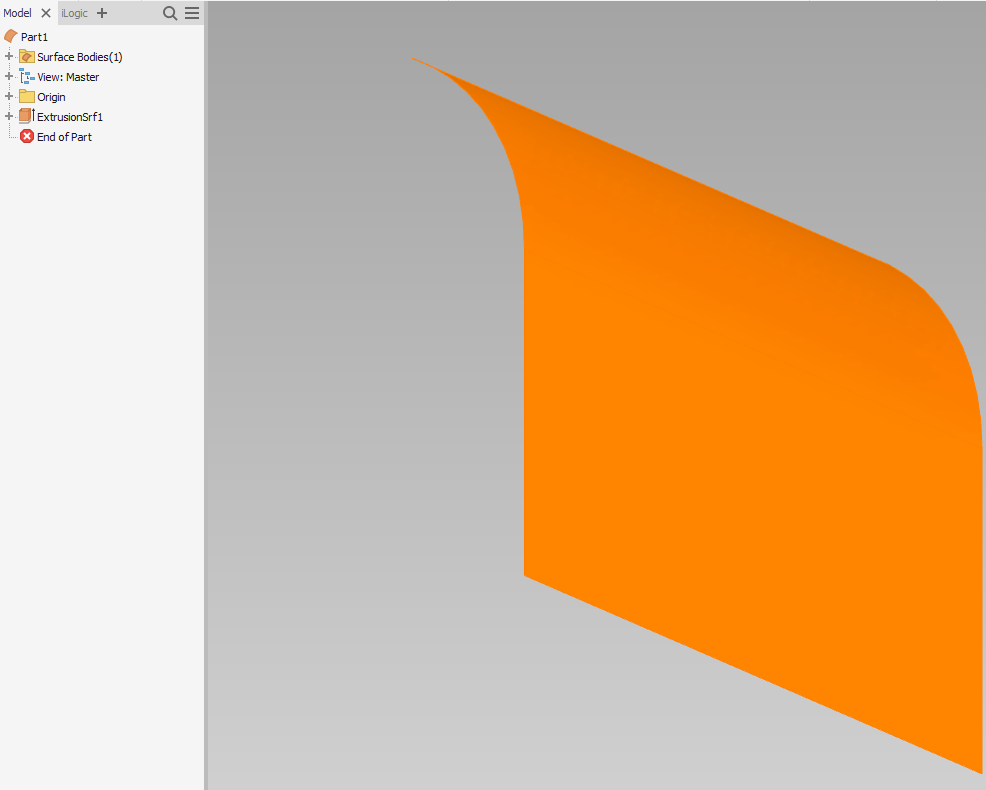Select the ExtrusionSrf1 label in browser
Screen dimensions: 986x790
point(70,117)
